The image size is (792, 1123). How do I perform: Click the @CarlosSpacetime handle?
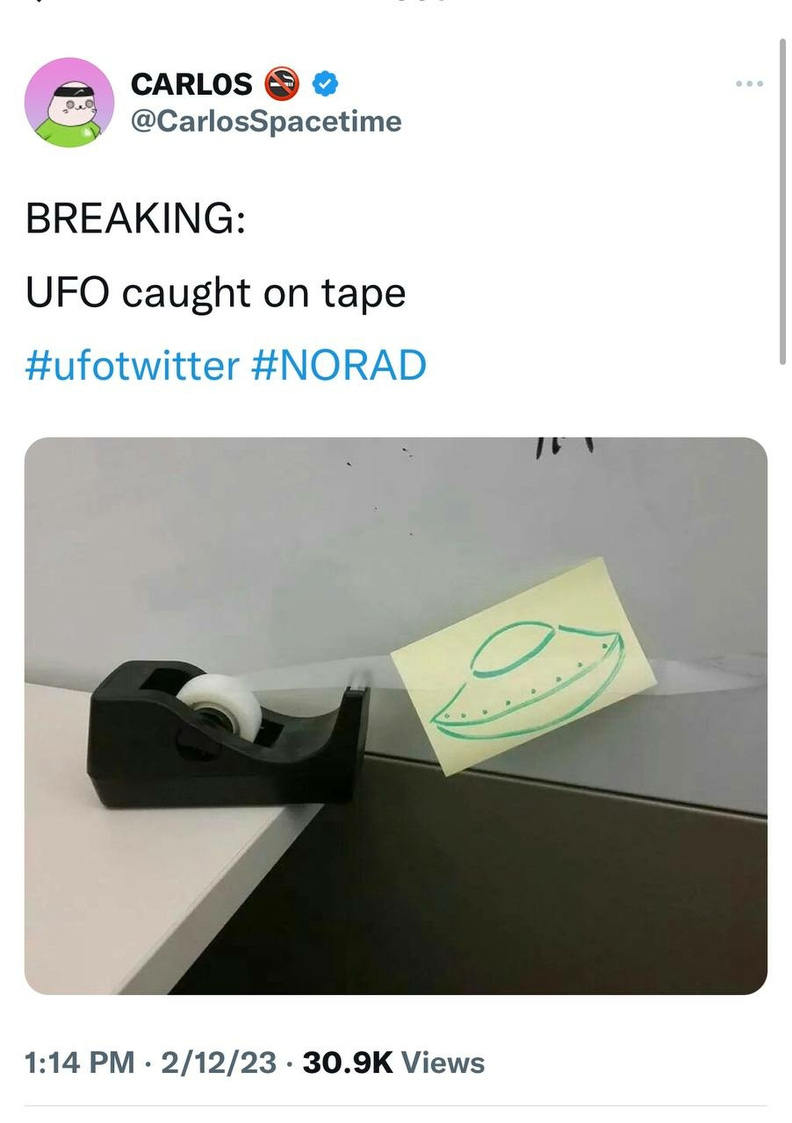tap(266, 121)
